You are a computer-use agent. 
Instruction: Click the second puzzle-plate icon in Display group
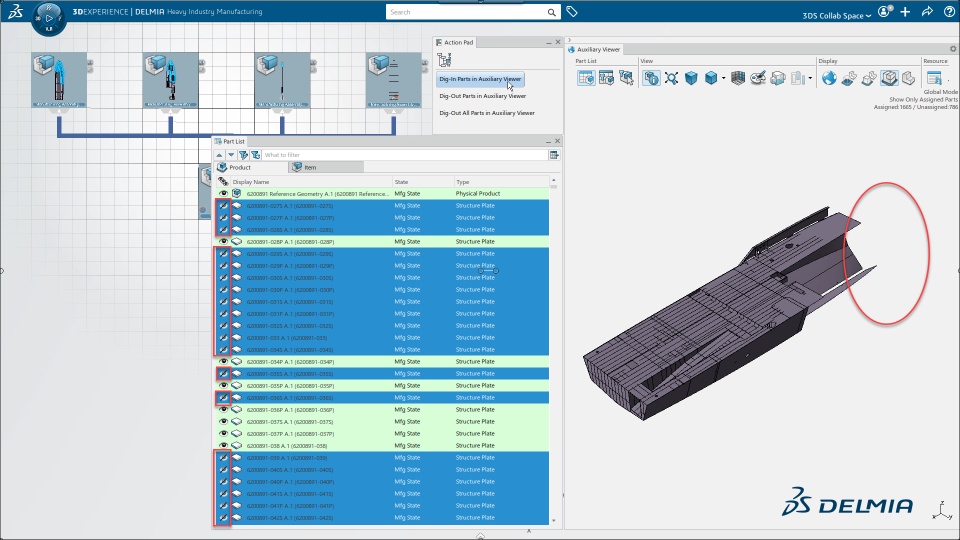(869, 78)
